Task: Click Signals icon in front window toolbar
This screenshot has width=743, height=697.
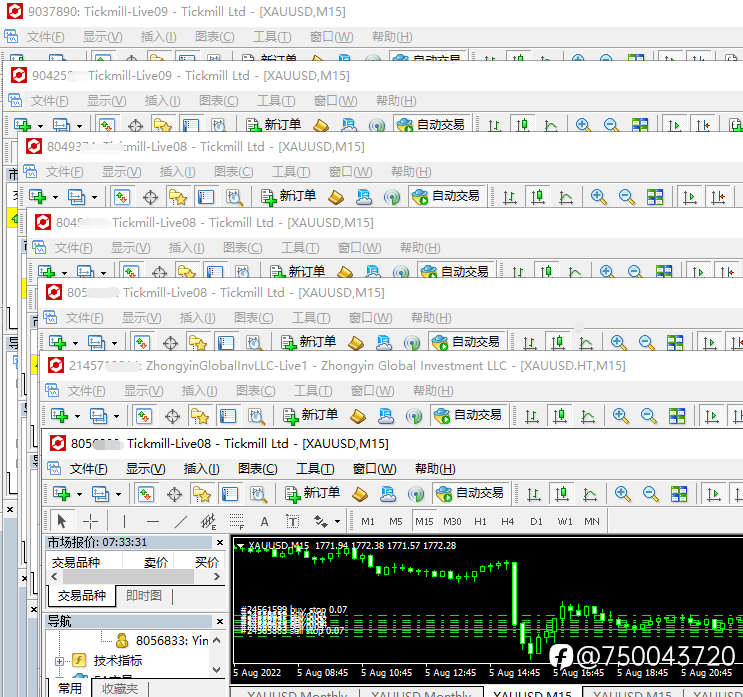Action: tap(416, 494)
